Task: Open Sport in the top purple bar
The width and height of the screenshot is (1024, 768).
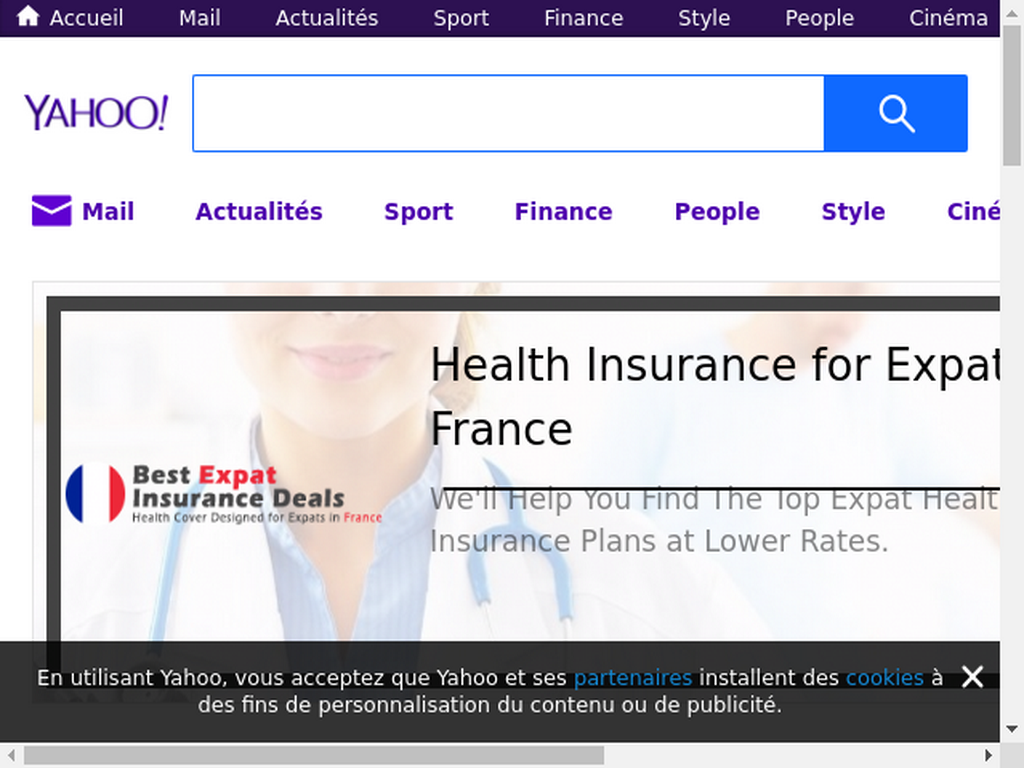Action: click(461, 18)
